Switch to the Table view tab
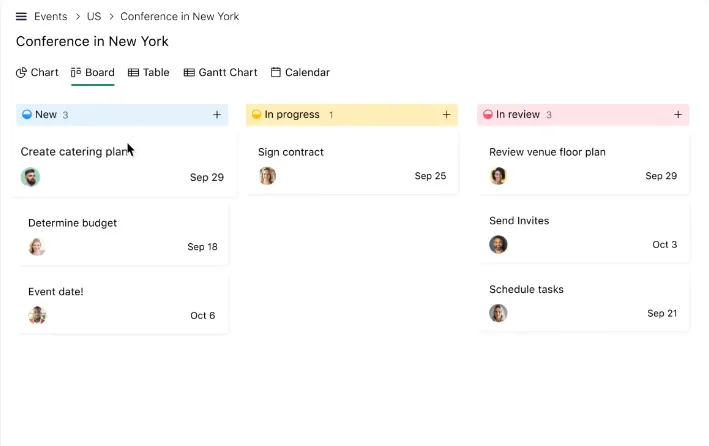The width and height of the screenshot is (709, 446). tap(148, 72)
